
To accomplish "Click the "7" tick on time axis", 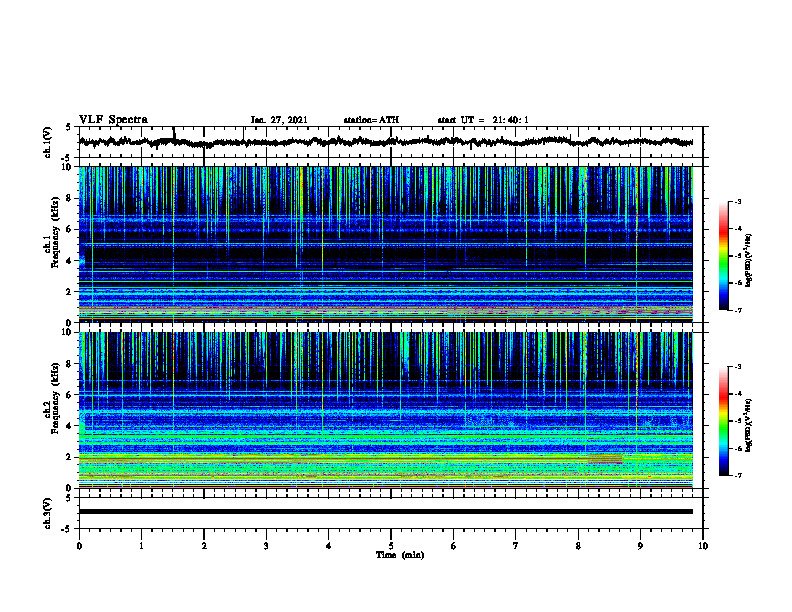I will (x=516, y=546).
